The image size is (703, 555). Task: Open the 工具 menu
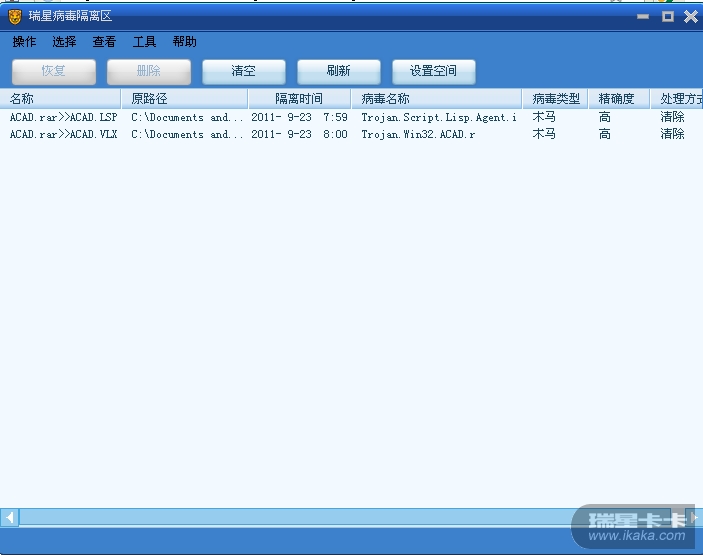click(144, 42)
